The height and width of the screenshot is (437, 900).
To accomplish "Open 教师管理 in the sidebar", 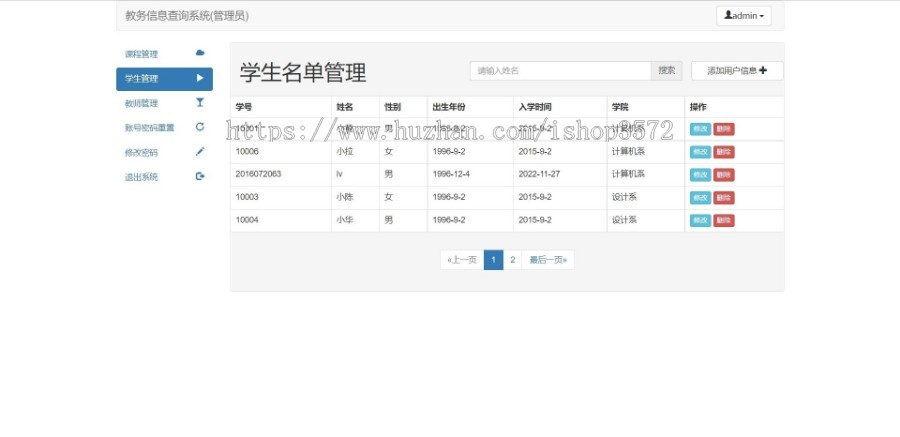I will 164,103.
